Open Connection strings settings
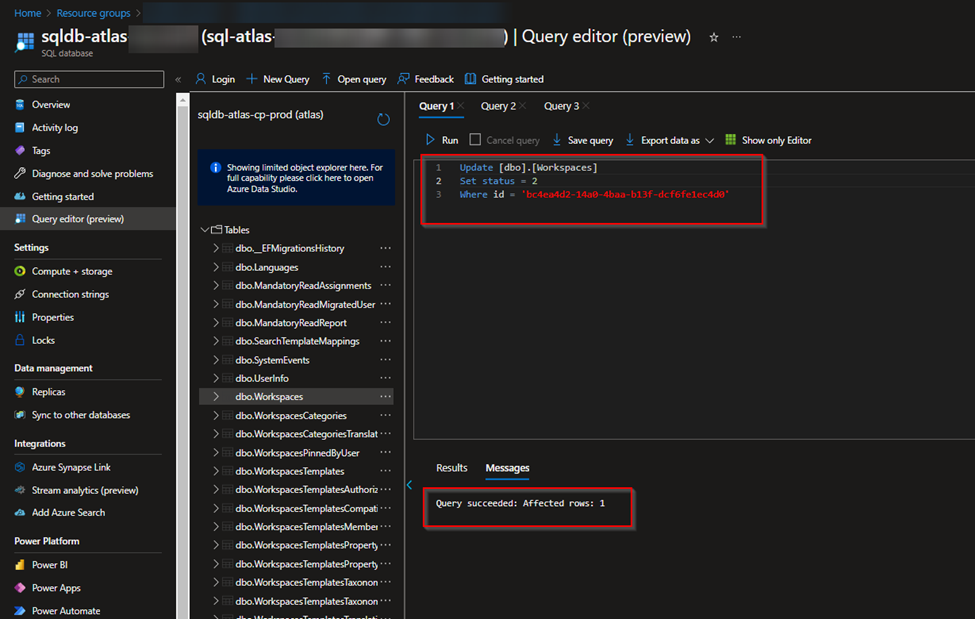This screenshot has height=619, width=975. pyautogui.click(x=70, y=294)
